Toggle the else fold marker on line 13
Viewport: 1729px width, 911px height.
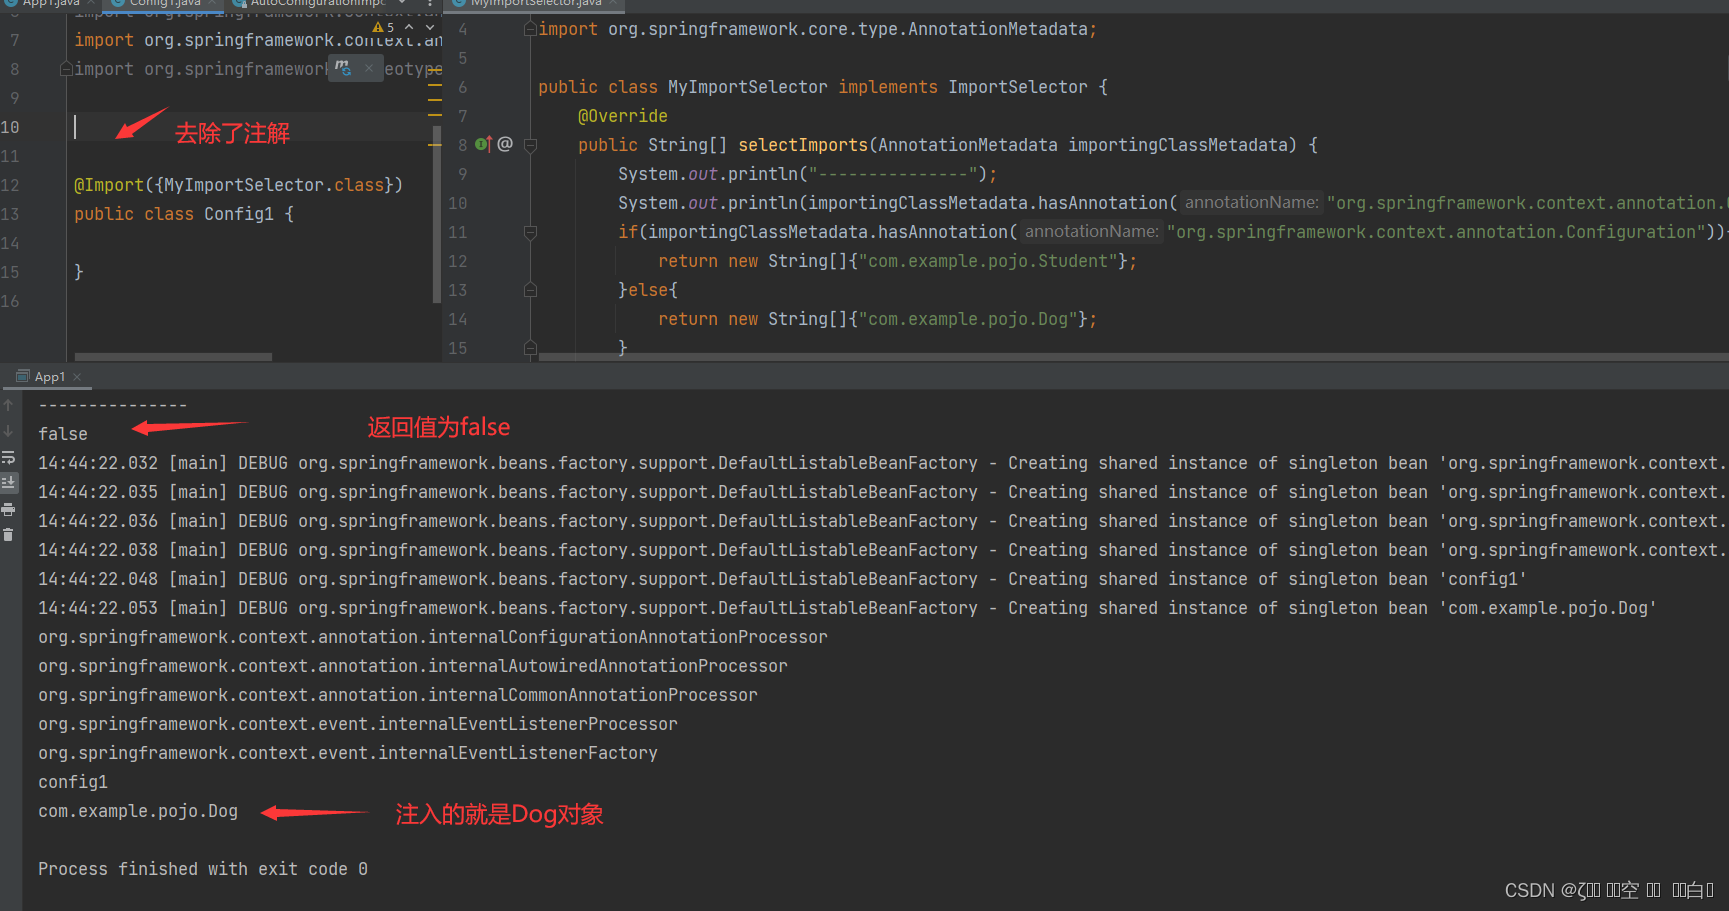point(530,290)
